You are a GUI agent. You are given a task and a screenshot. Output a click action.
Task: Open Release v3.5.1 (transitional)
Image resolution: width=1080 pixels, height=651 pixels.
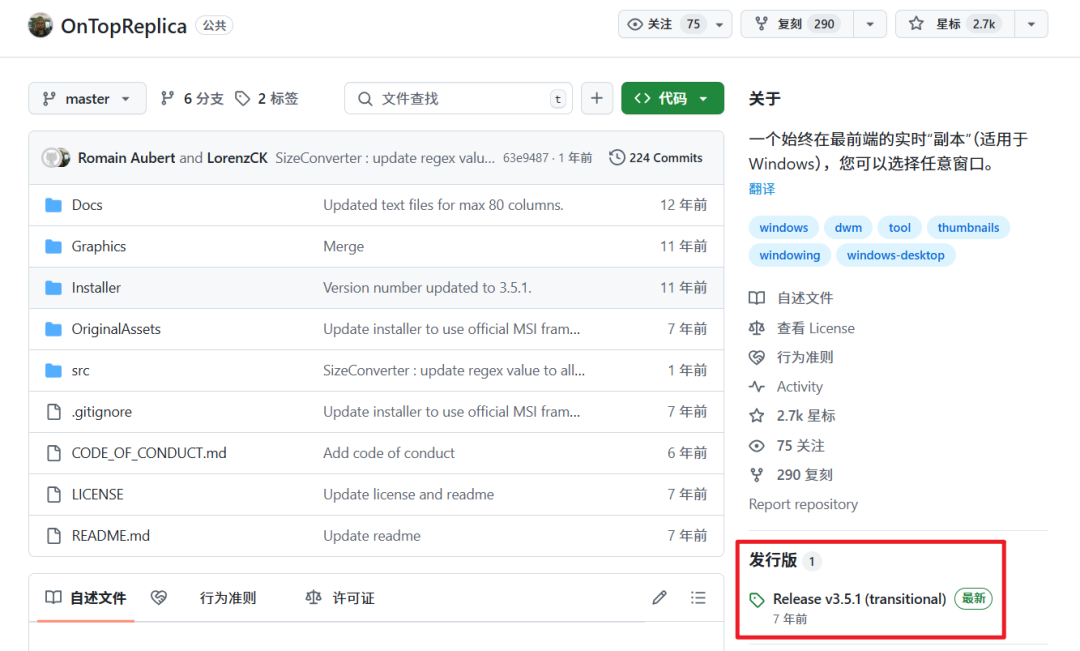tap(859, 599)
